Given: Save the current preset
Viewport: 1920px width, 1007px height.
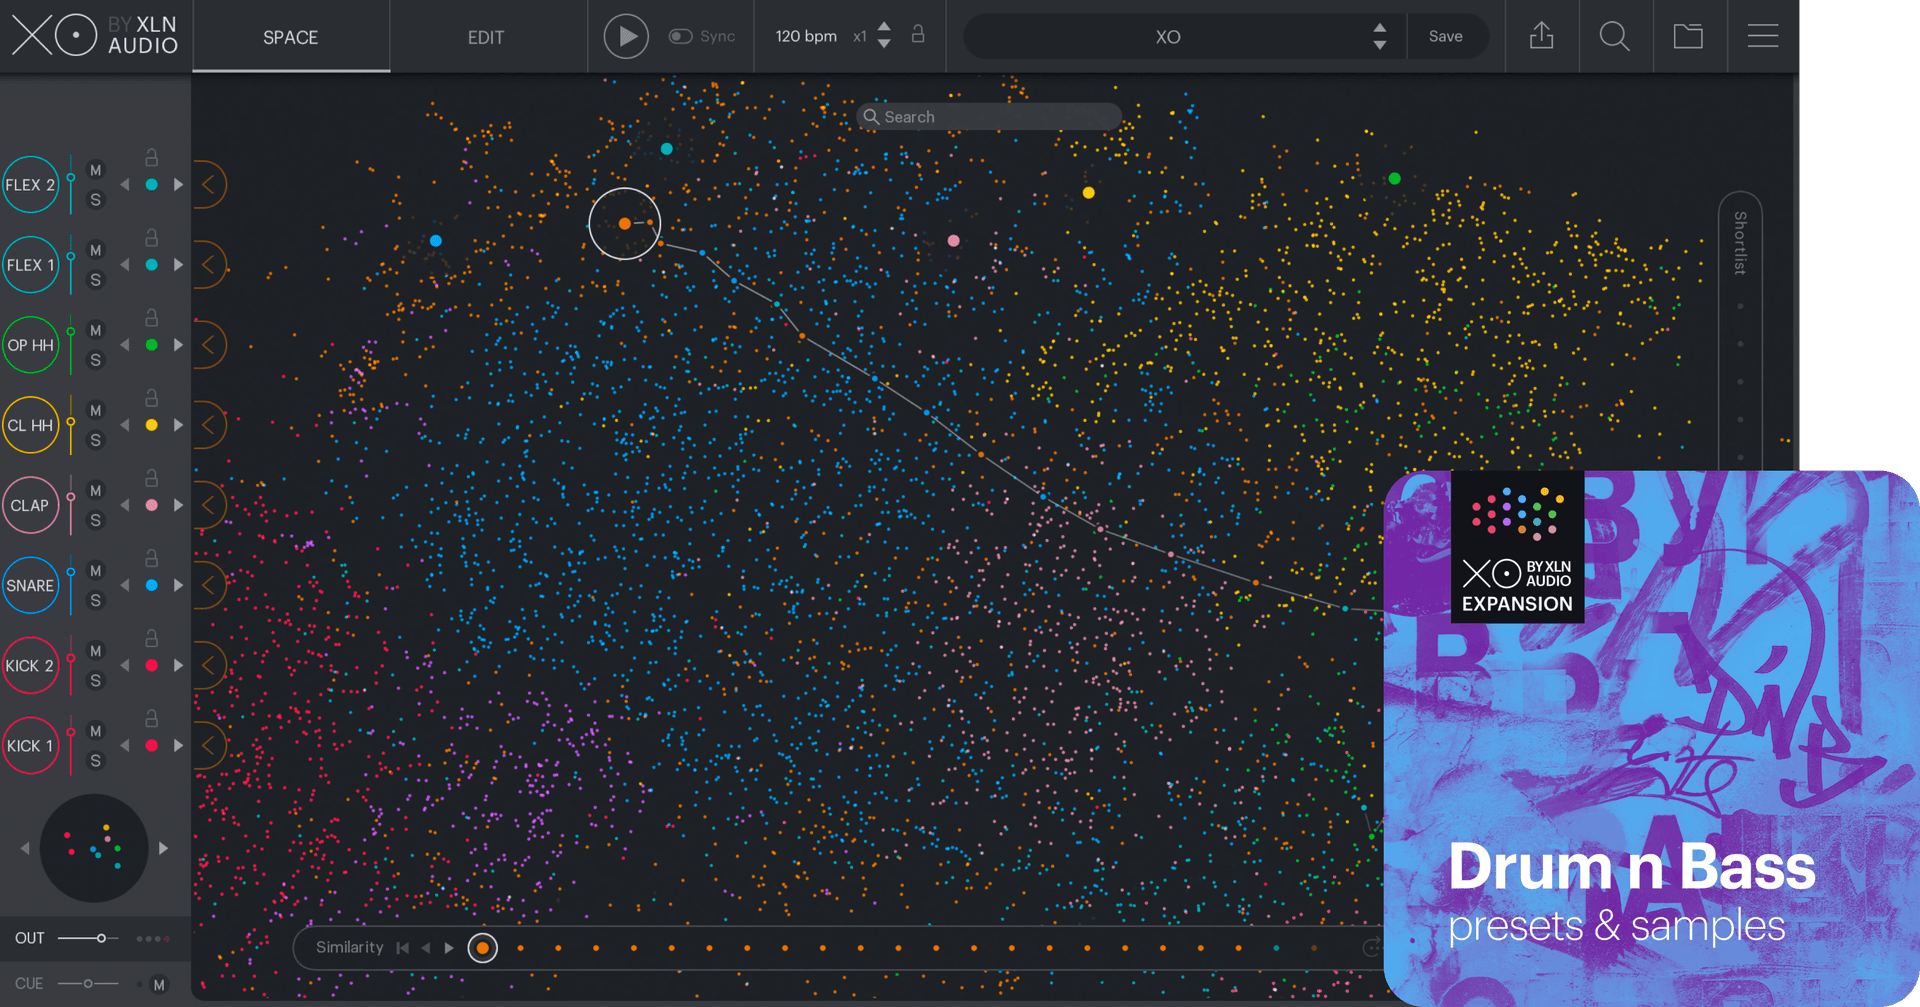Looking at the screenshot, I should [1445, 36].
